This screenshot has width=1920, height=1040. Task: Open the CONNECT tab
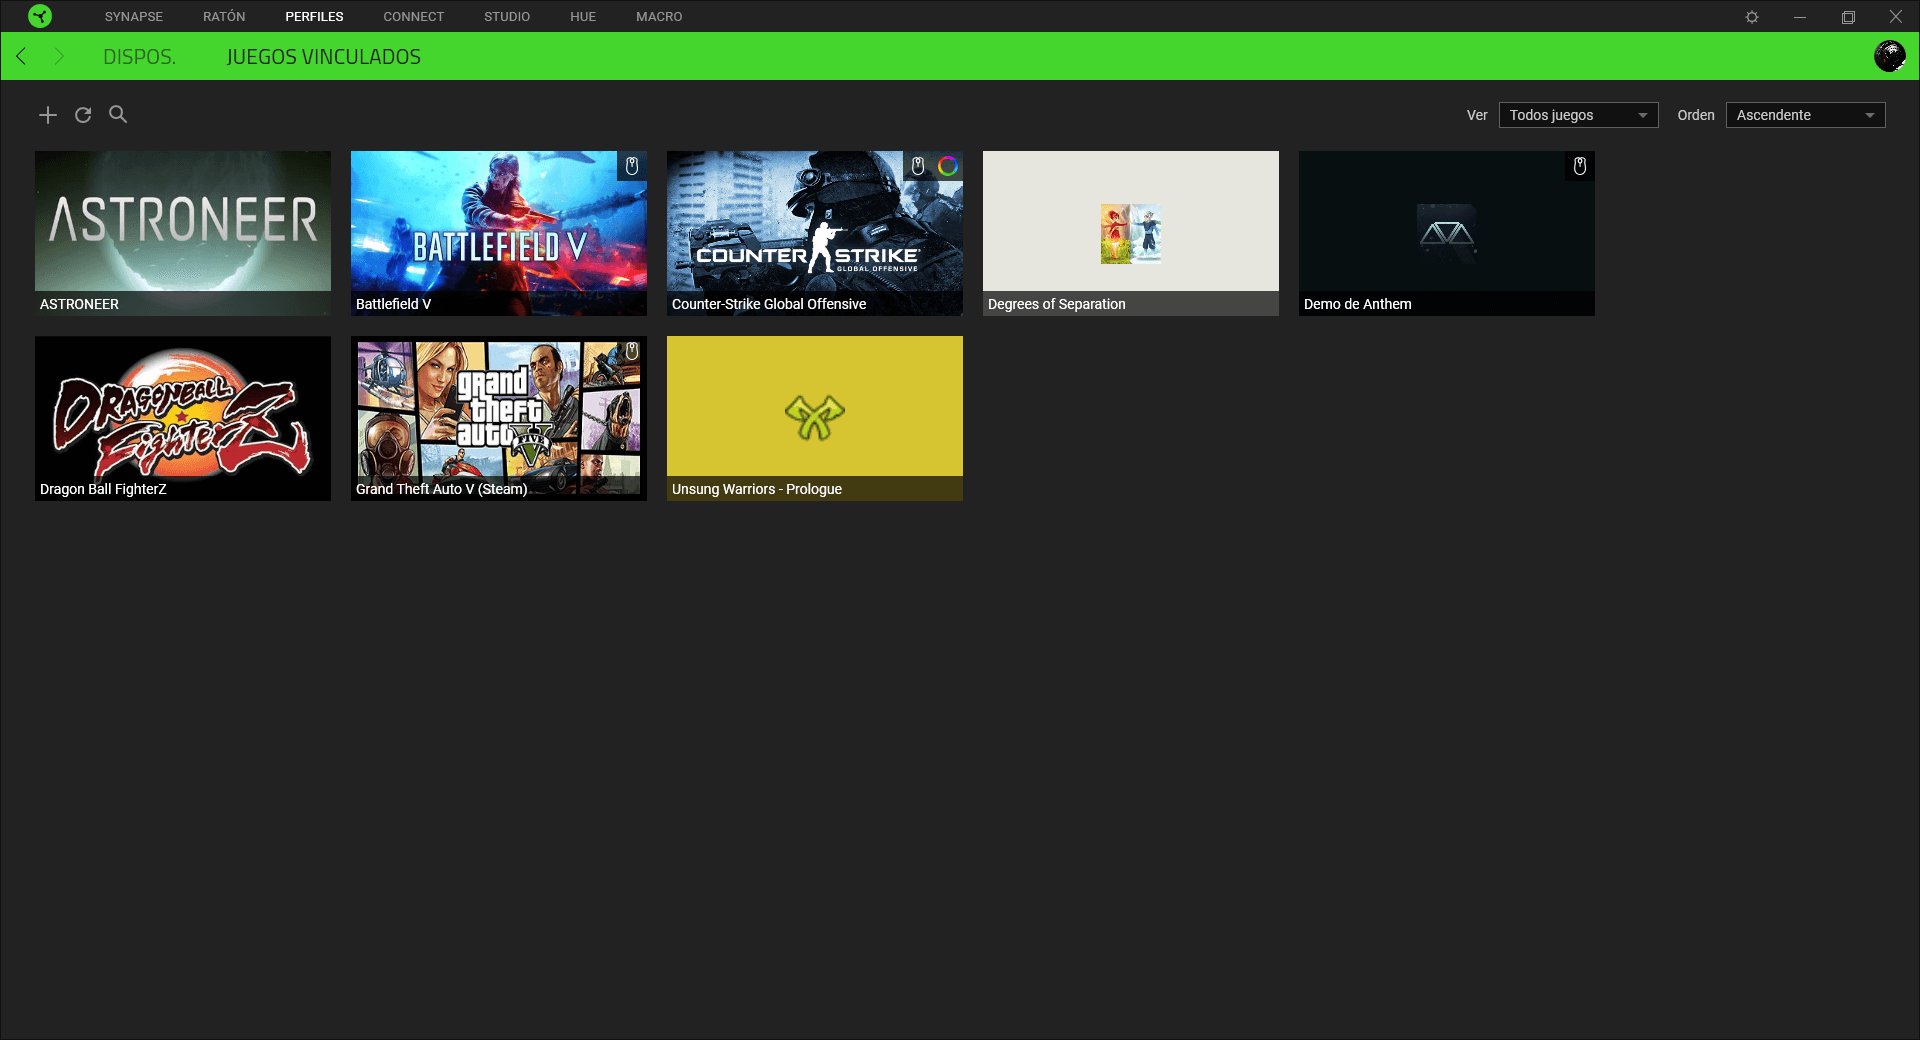[x=413, y=17]
